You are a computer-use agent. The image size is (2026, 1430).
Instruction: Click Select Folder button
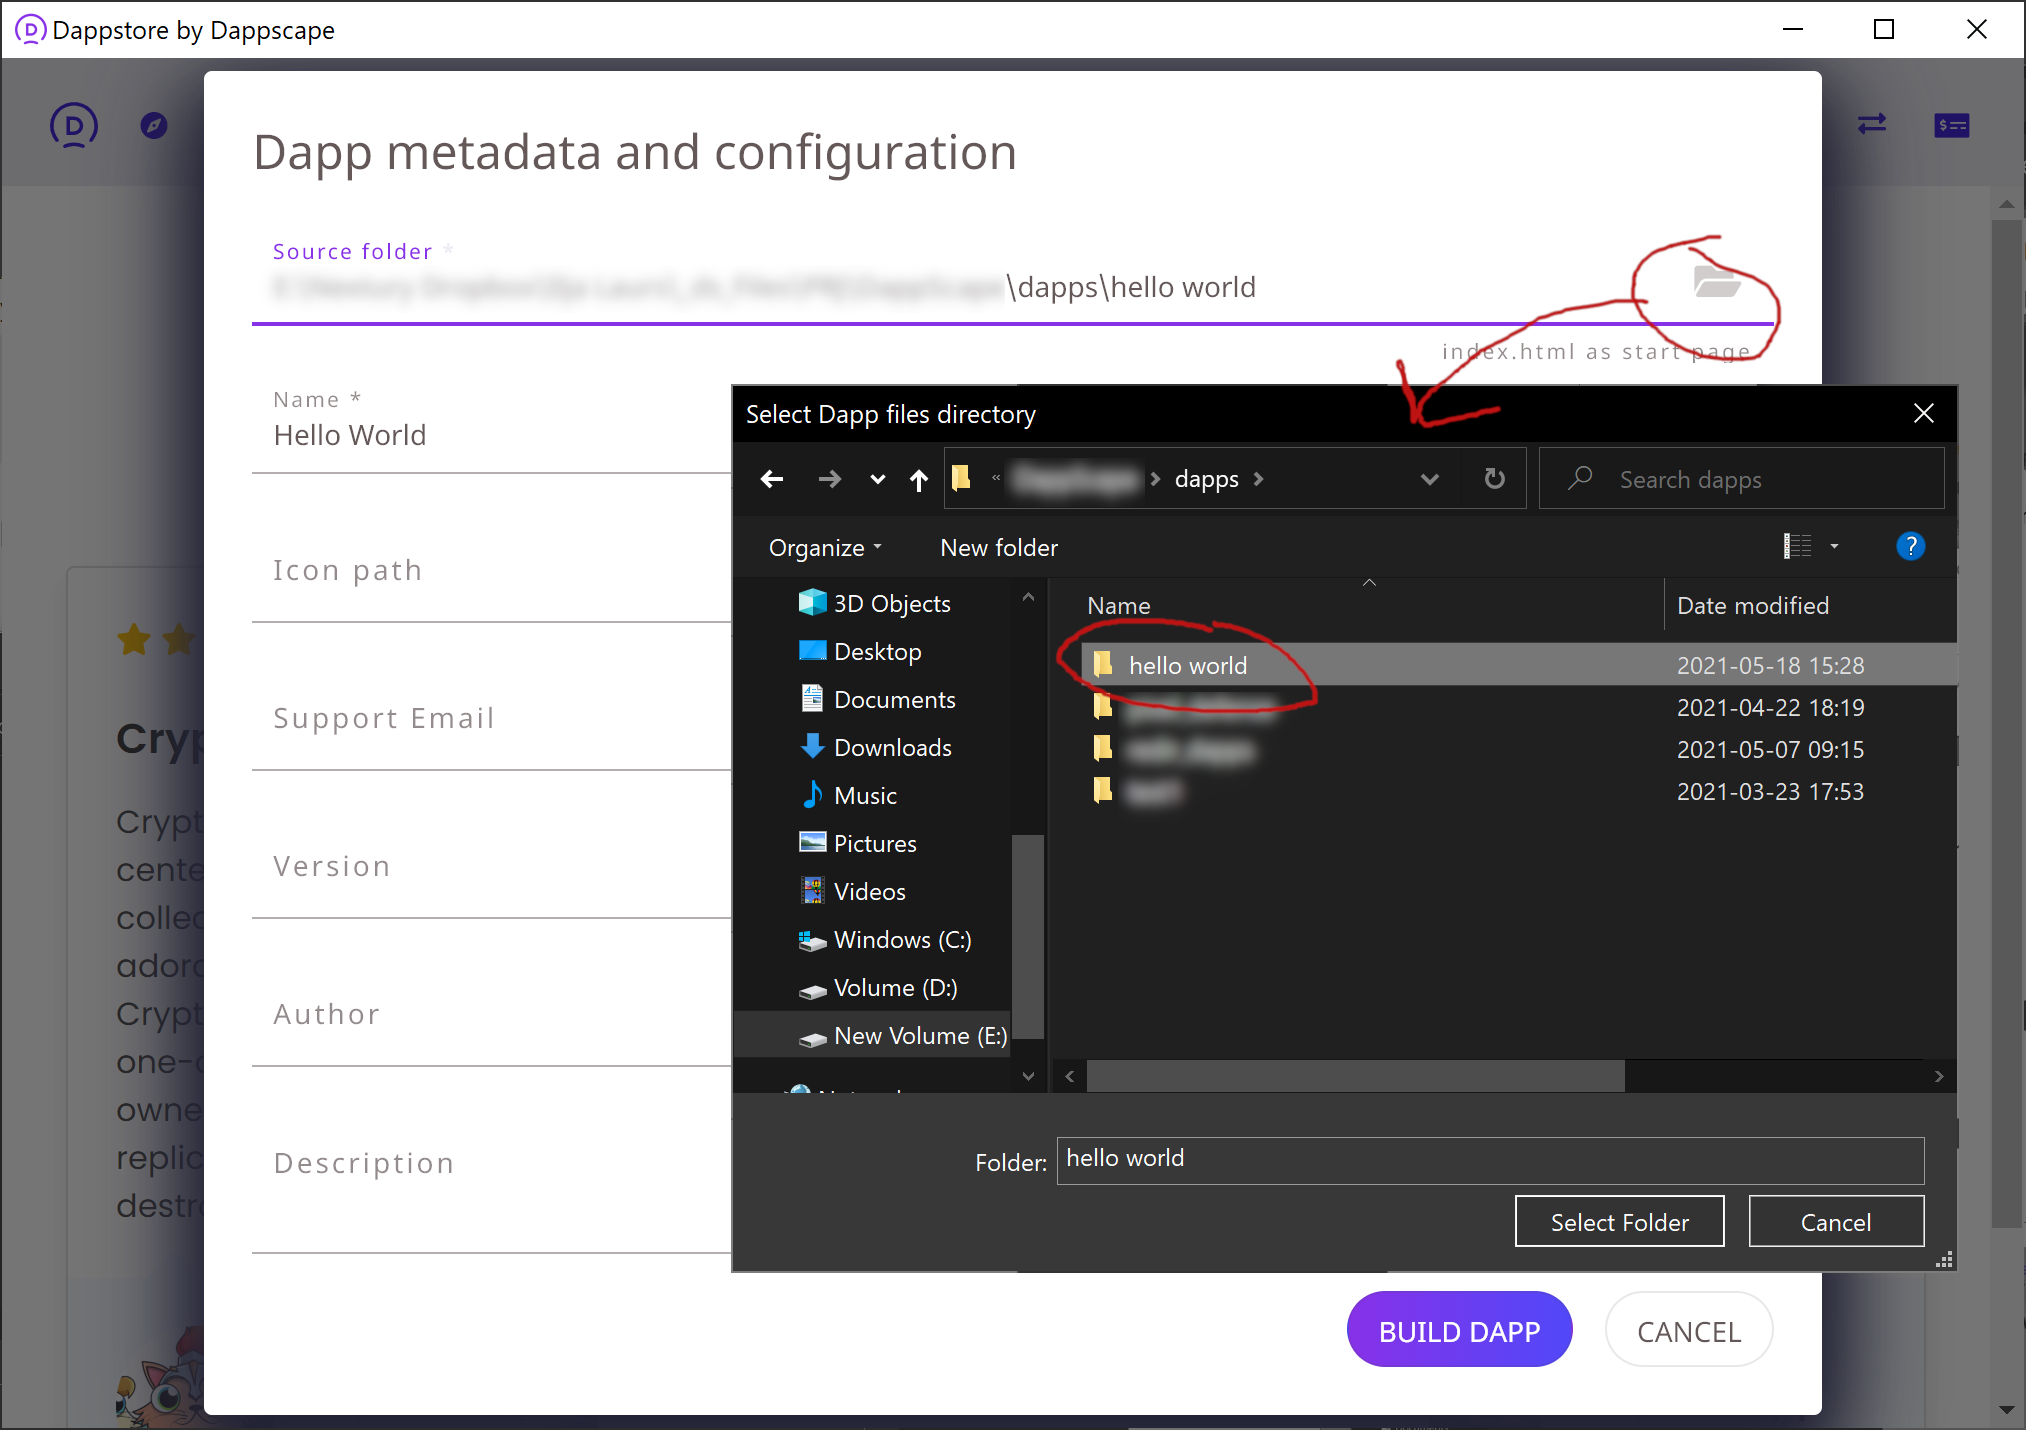(1619, 1222)
